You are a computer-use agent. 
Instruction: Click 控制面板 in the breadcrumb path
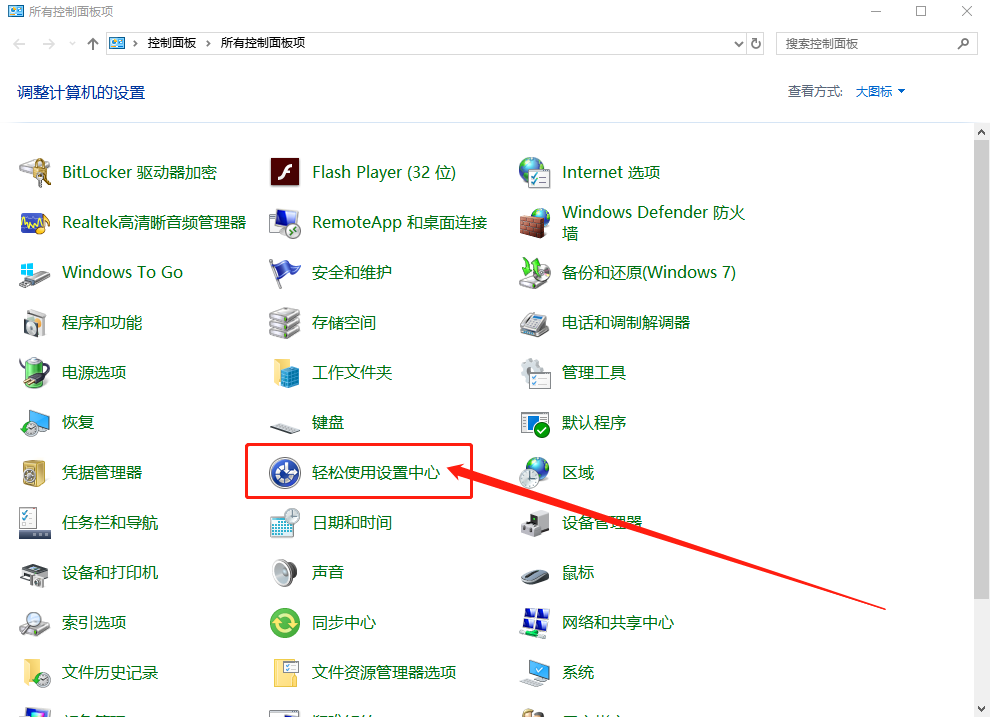(172, 43)
